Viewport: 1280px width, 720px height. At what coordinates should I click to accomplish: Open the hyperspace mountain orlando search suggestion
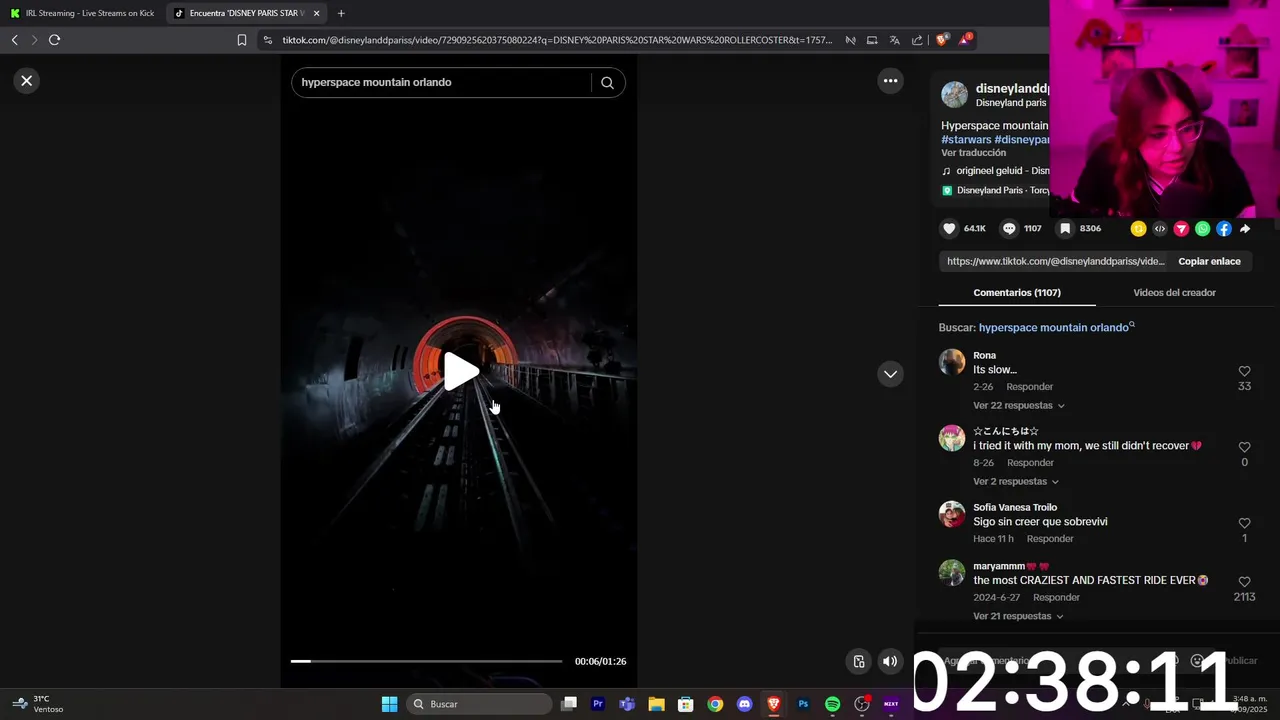tap(1054, 327)
